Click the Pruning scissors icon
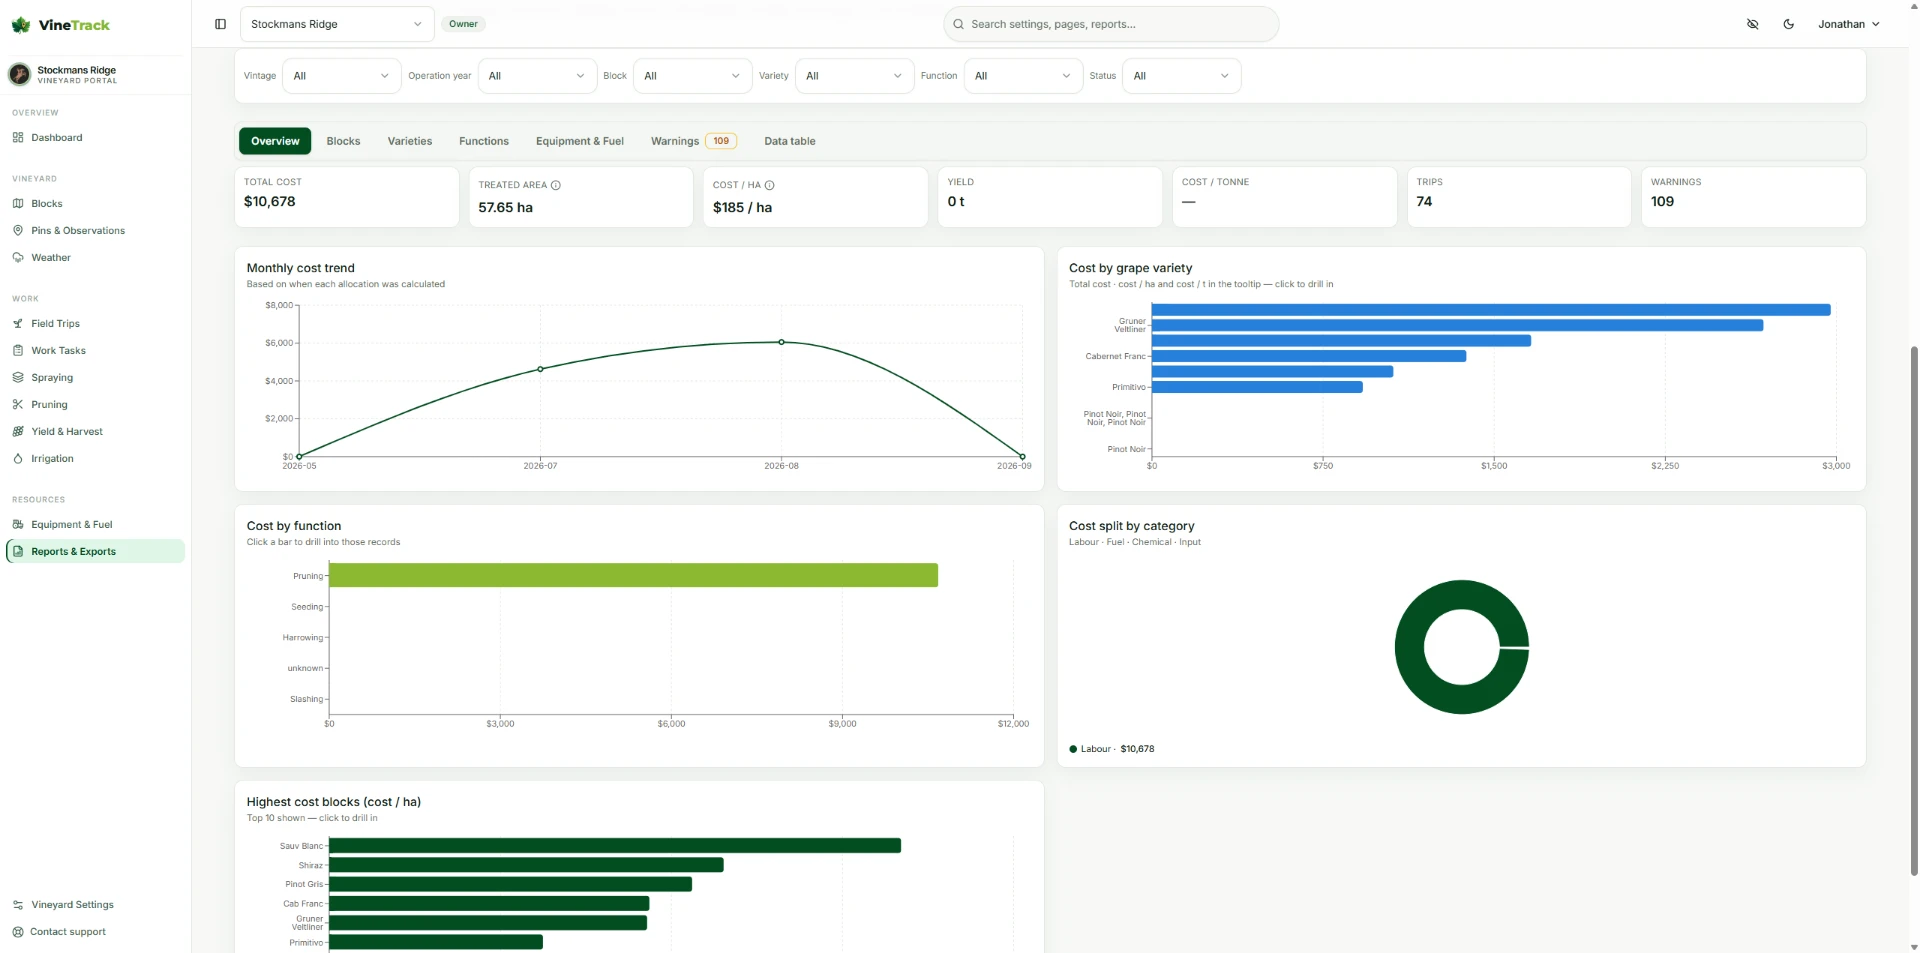The width and height of the screenshot is (1920, 953). coord(18,405)
